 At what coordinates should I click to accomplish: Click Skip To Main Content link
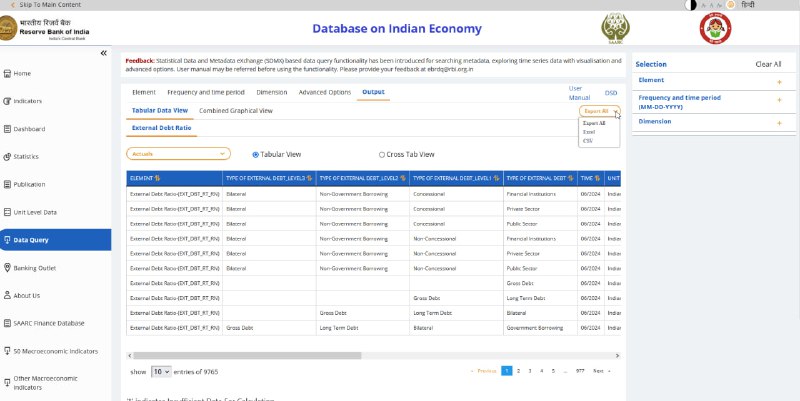click(x=50, y=5)
